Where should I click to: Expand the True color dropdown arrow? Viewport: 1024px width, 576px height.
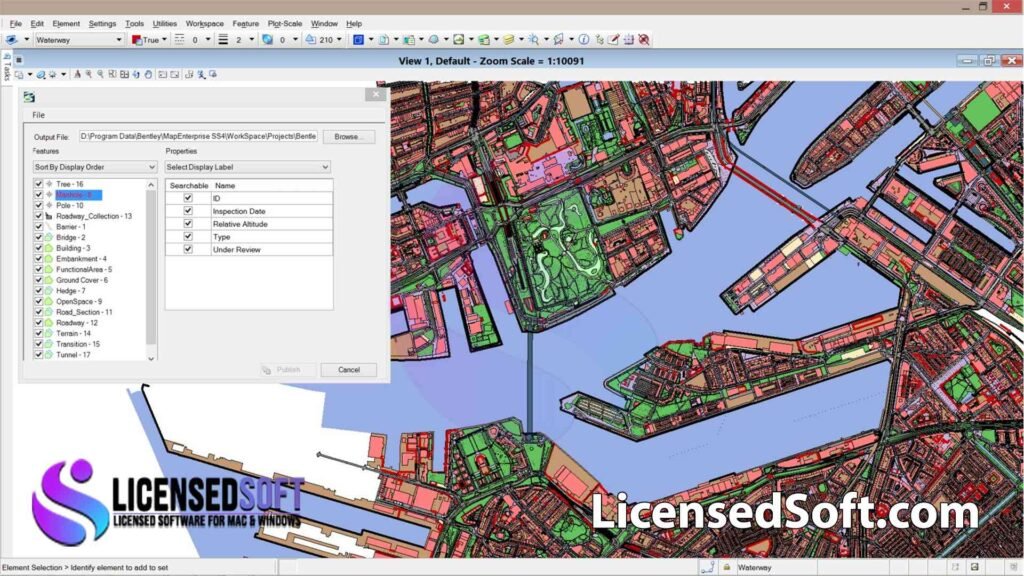(x=164, y=40)
